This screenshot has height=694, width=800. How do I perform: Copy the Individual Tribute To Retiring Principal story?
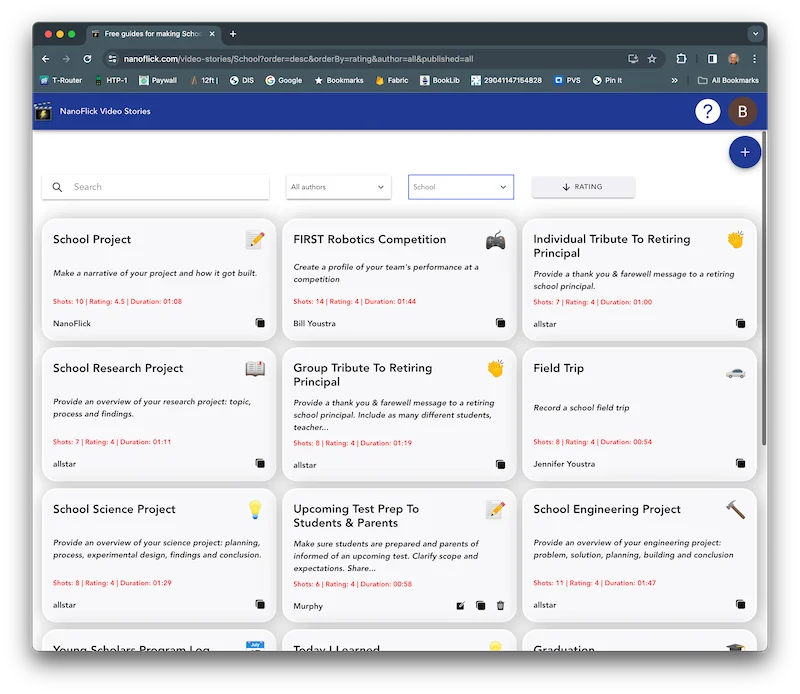[x=740, y=323]
